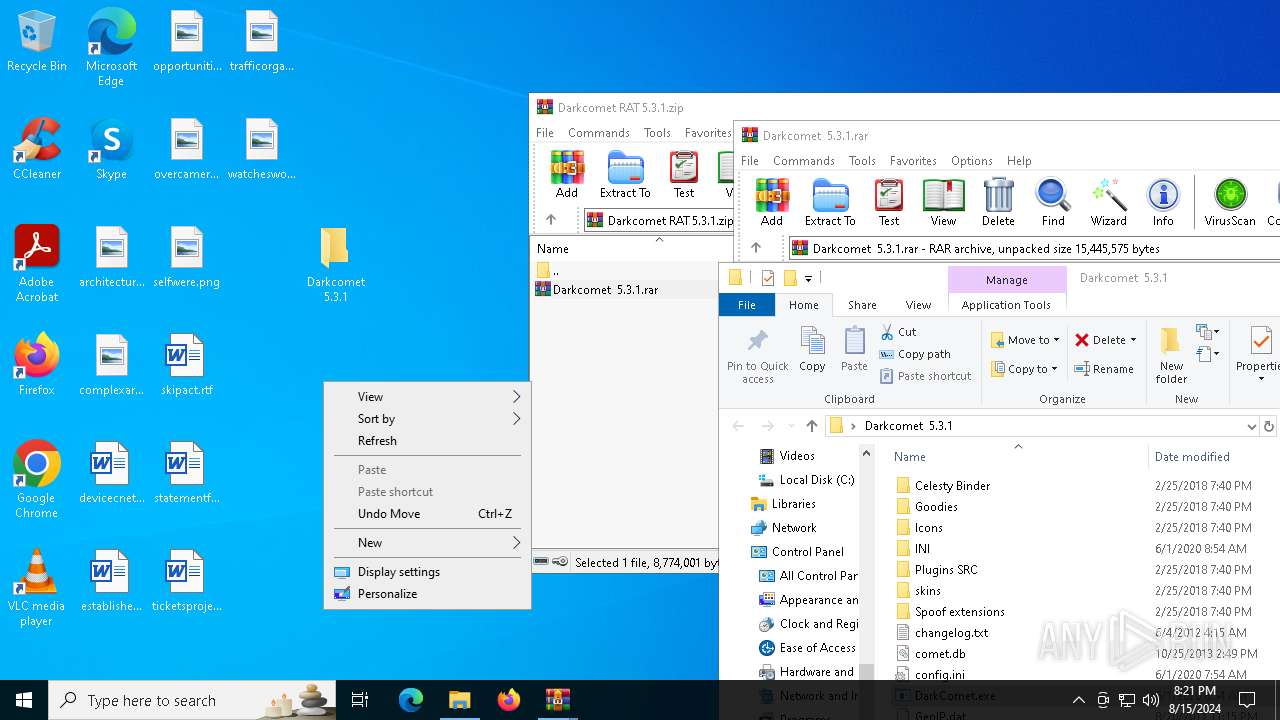
Task: Click Add icon in Darkcomet 5.3.1.rar window
Action: click(x=771, y=203)
